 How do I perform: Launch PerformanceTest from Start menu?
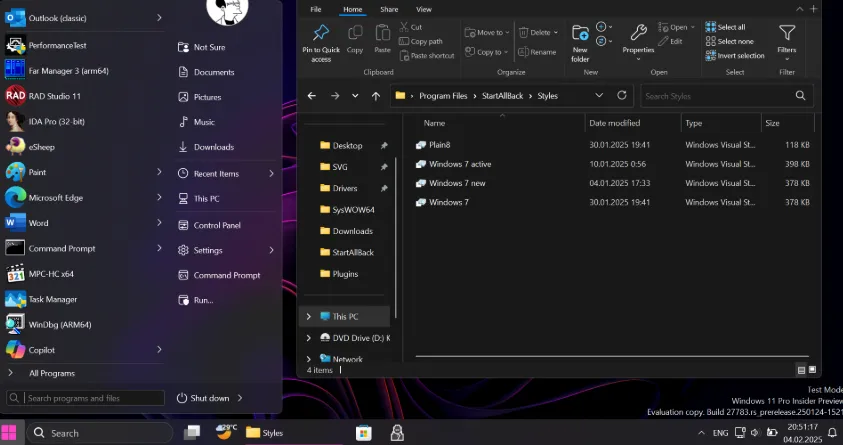coord(83,45)
